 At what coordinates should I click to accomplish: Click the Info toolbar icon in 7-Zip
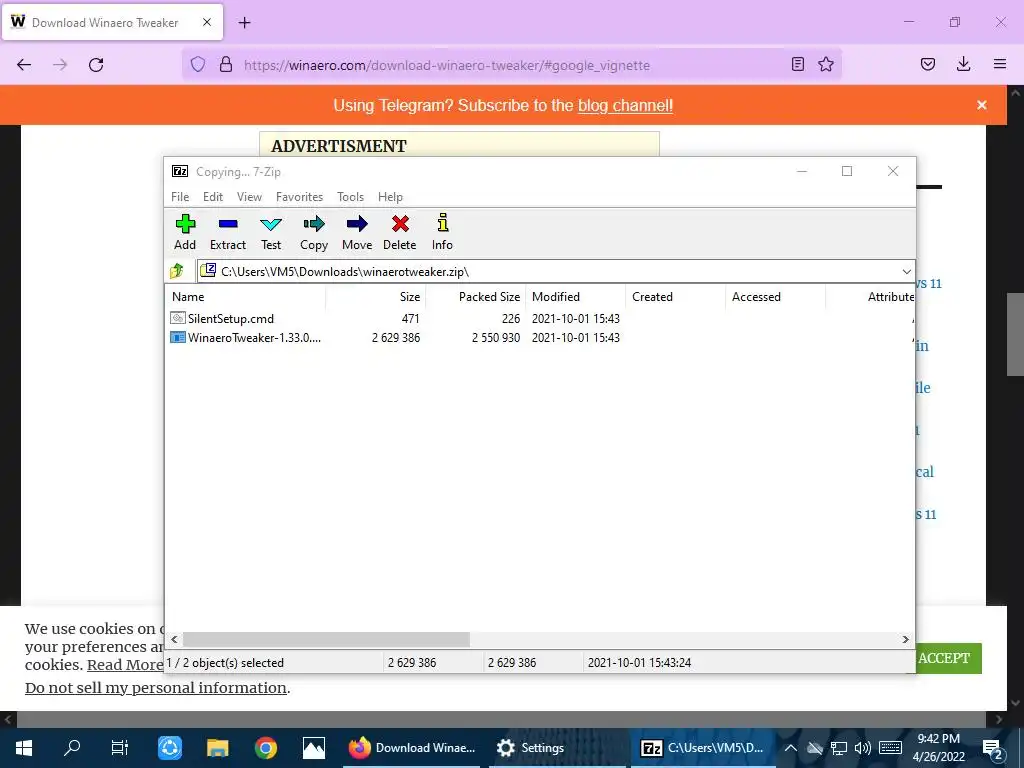[442, 232]
